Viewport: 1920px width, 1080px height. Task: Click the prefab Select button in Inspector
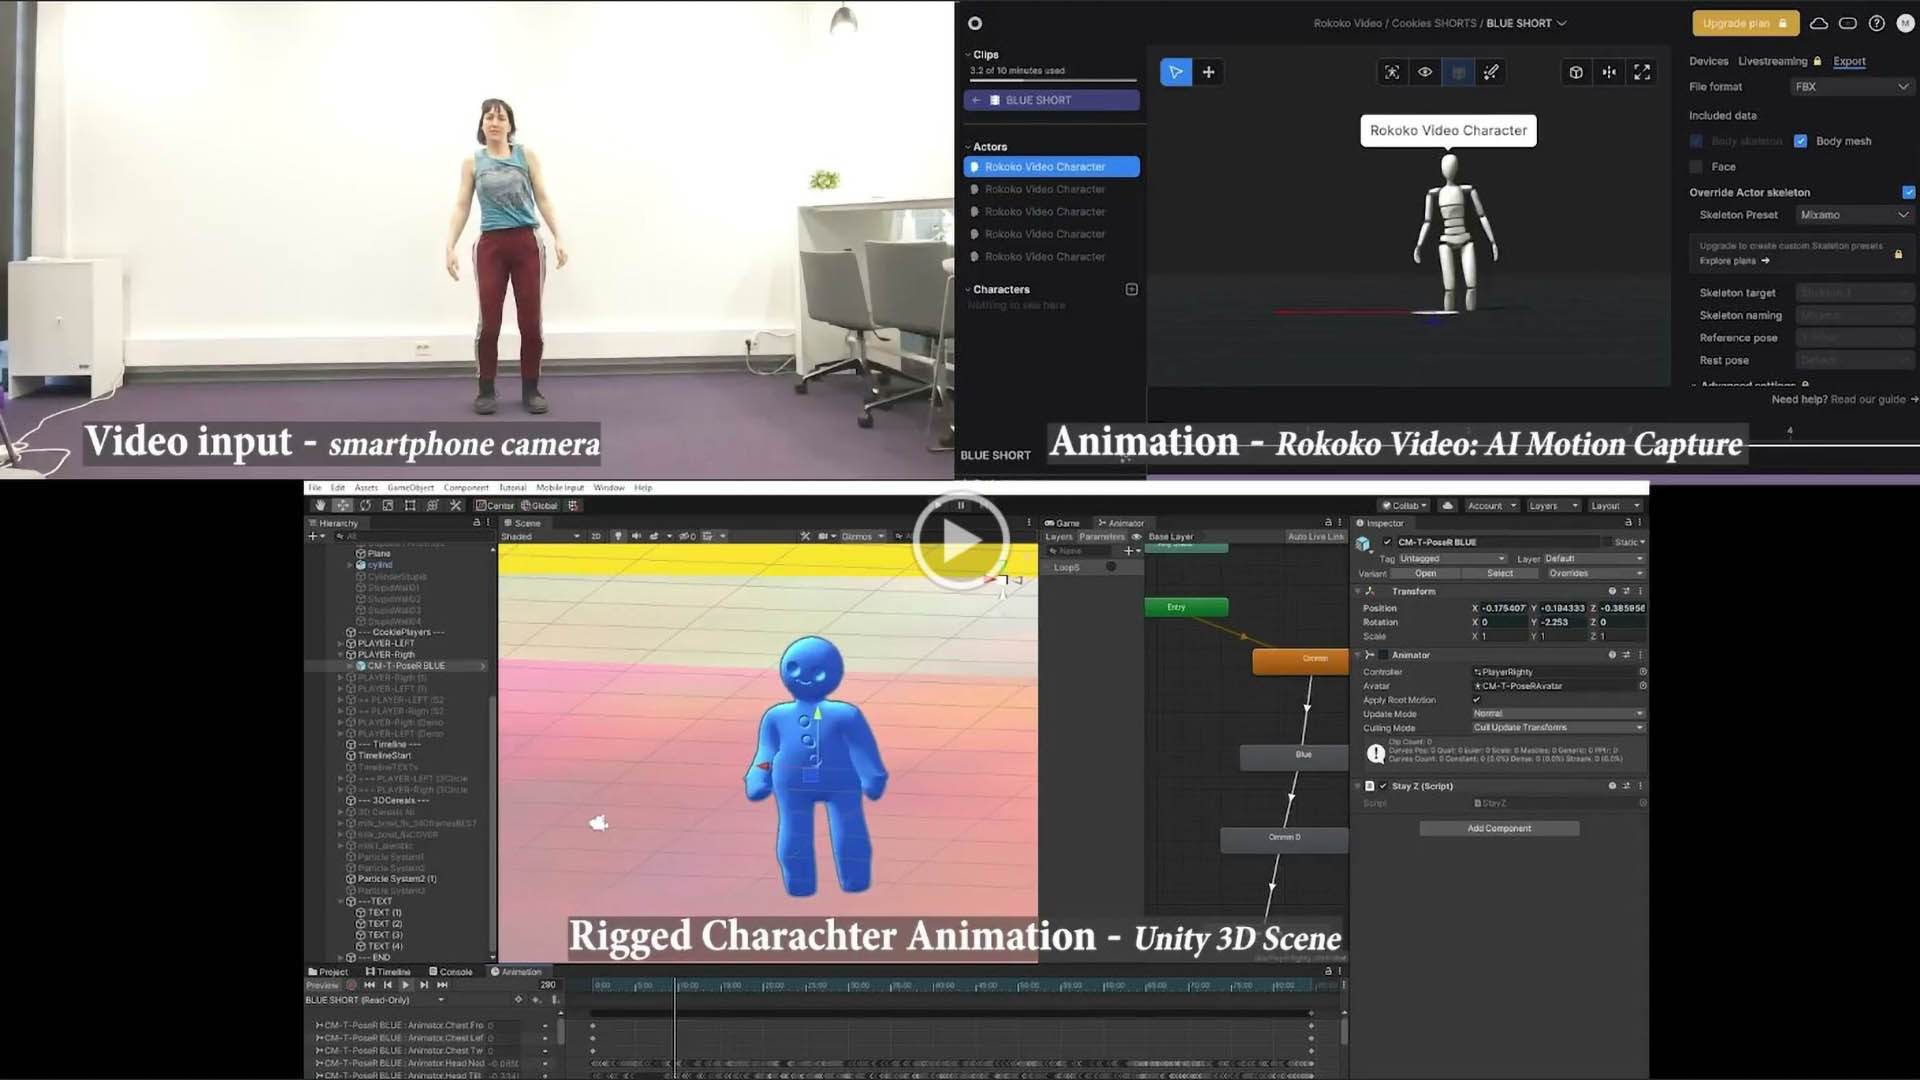(1500, 574)
